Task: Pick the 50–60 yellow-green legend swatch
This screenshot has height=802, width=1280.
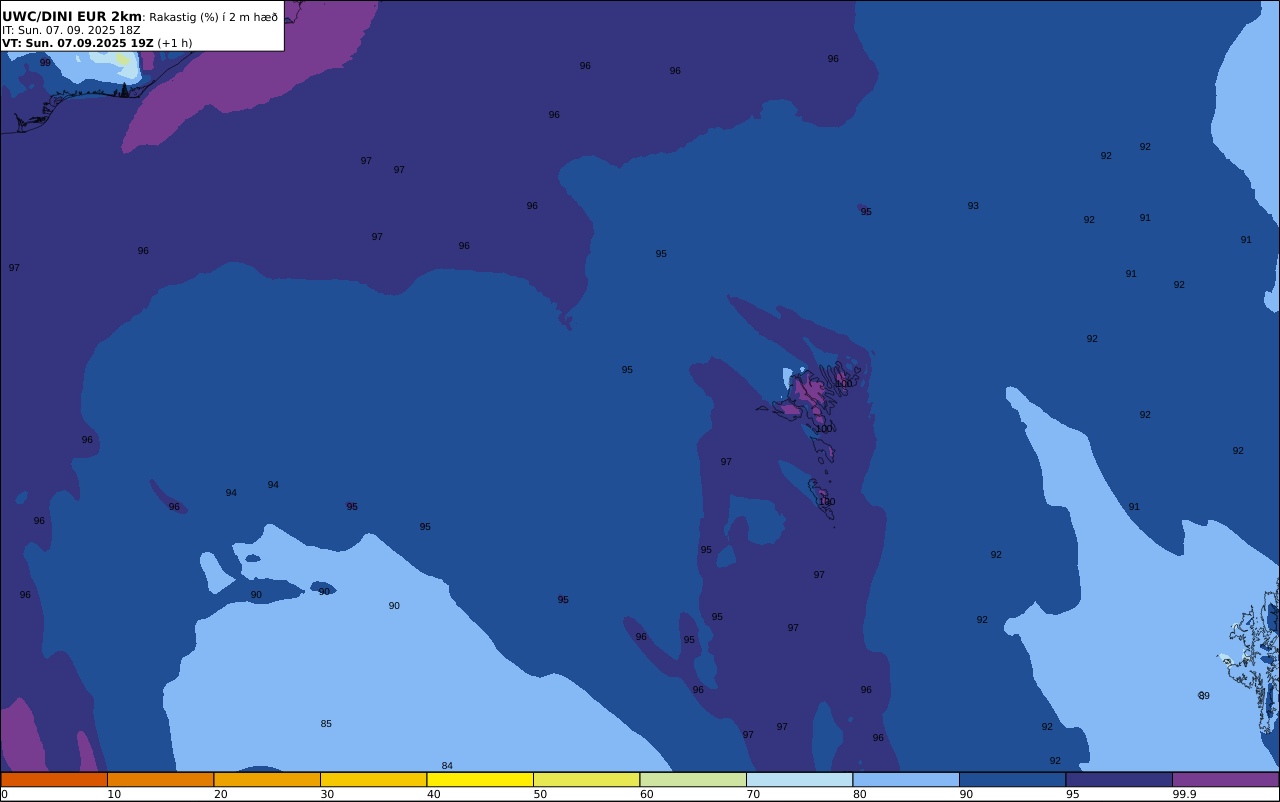Action: [586, 779]
